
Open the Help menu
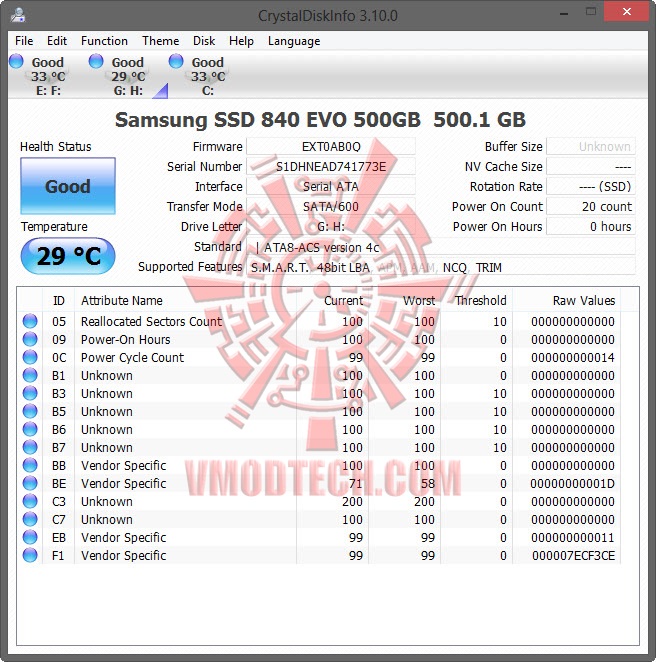pyautogui.click(x=241, y=41)
